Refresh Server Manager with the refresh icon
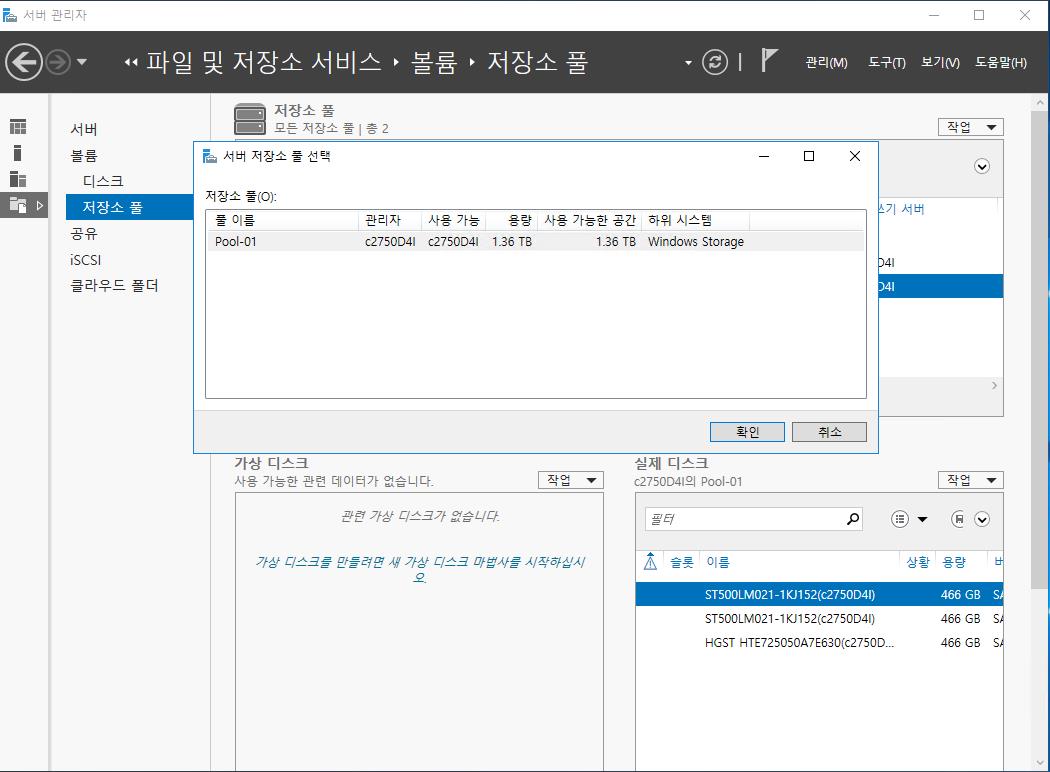 (x=715, y=62)
